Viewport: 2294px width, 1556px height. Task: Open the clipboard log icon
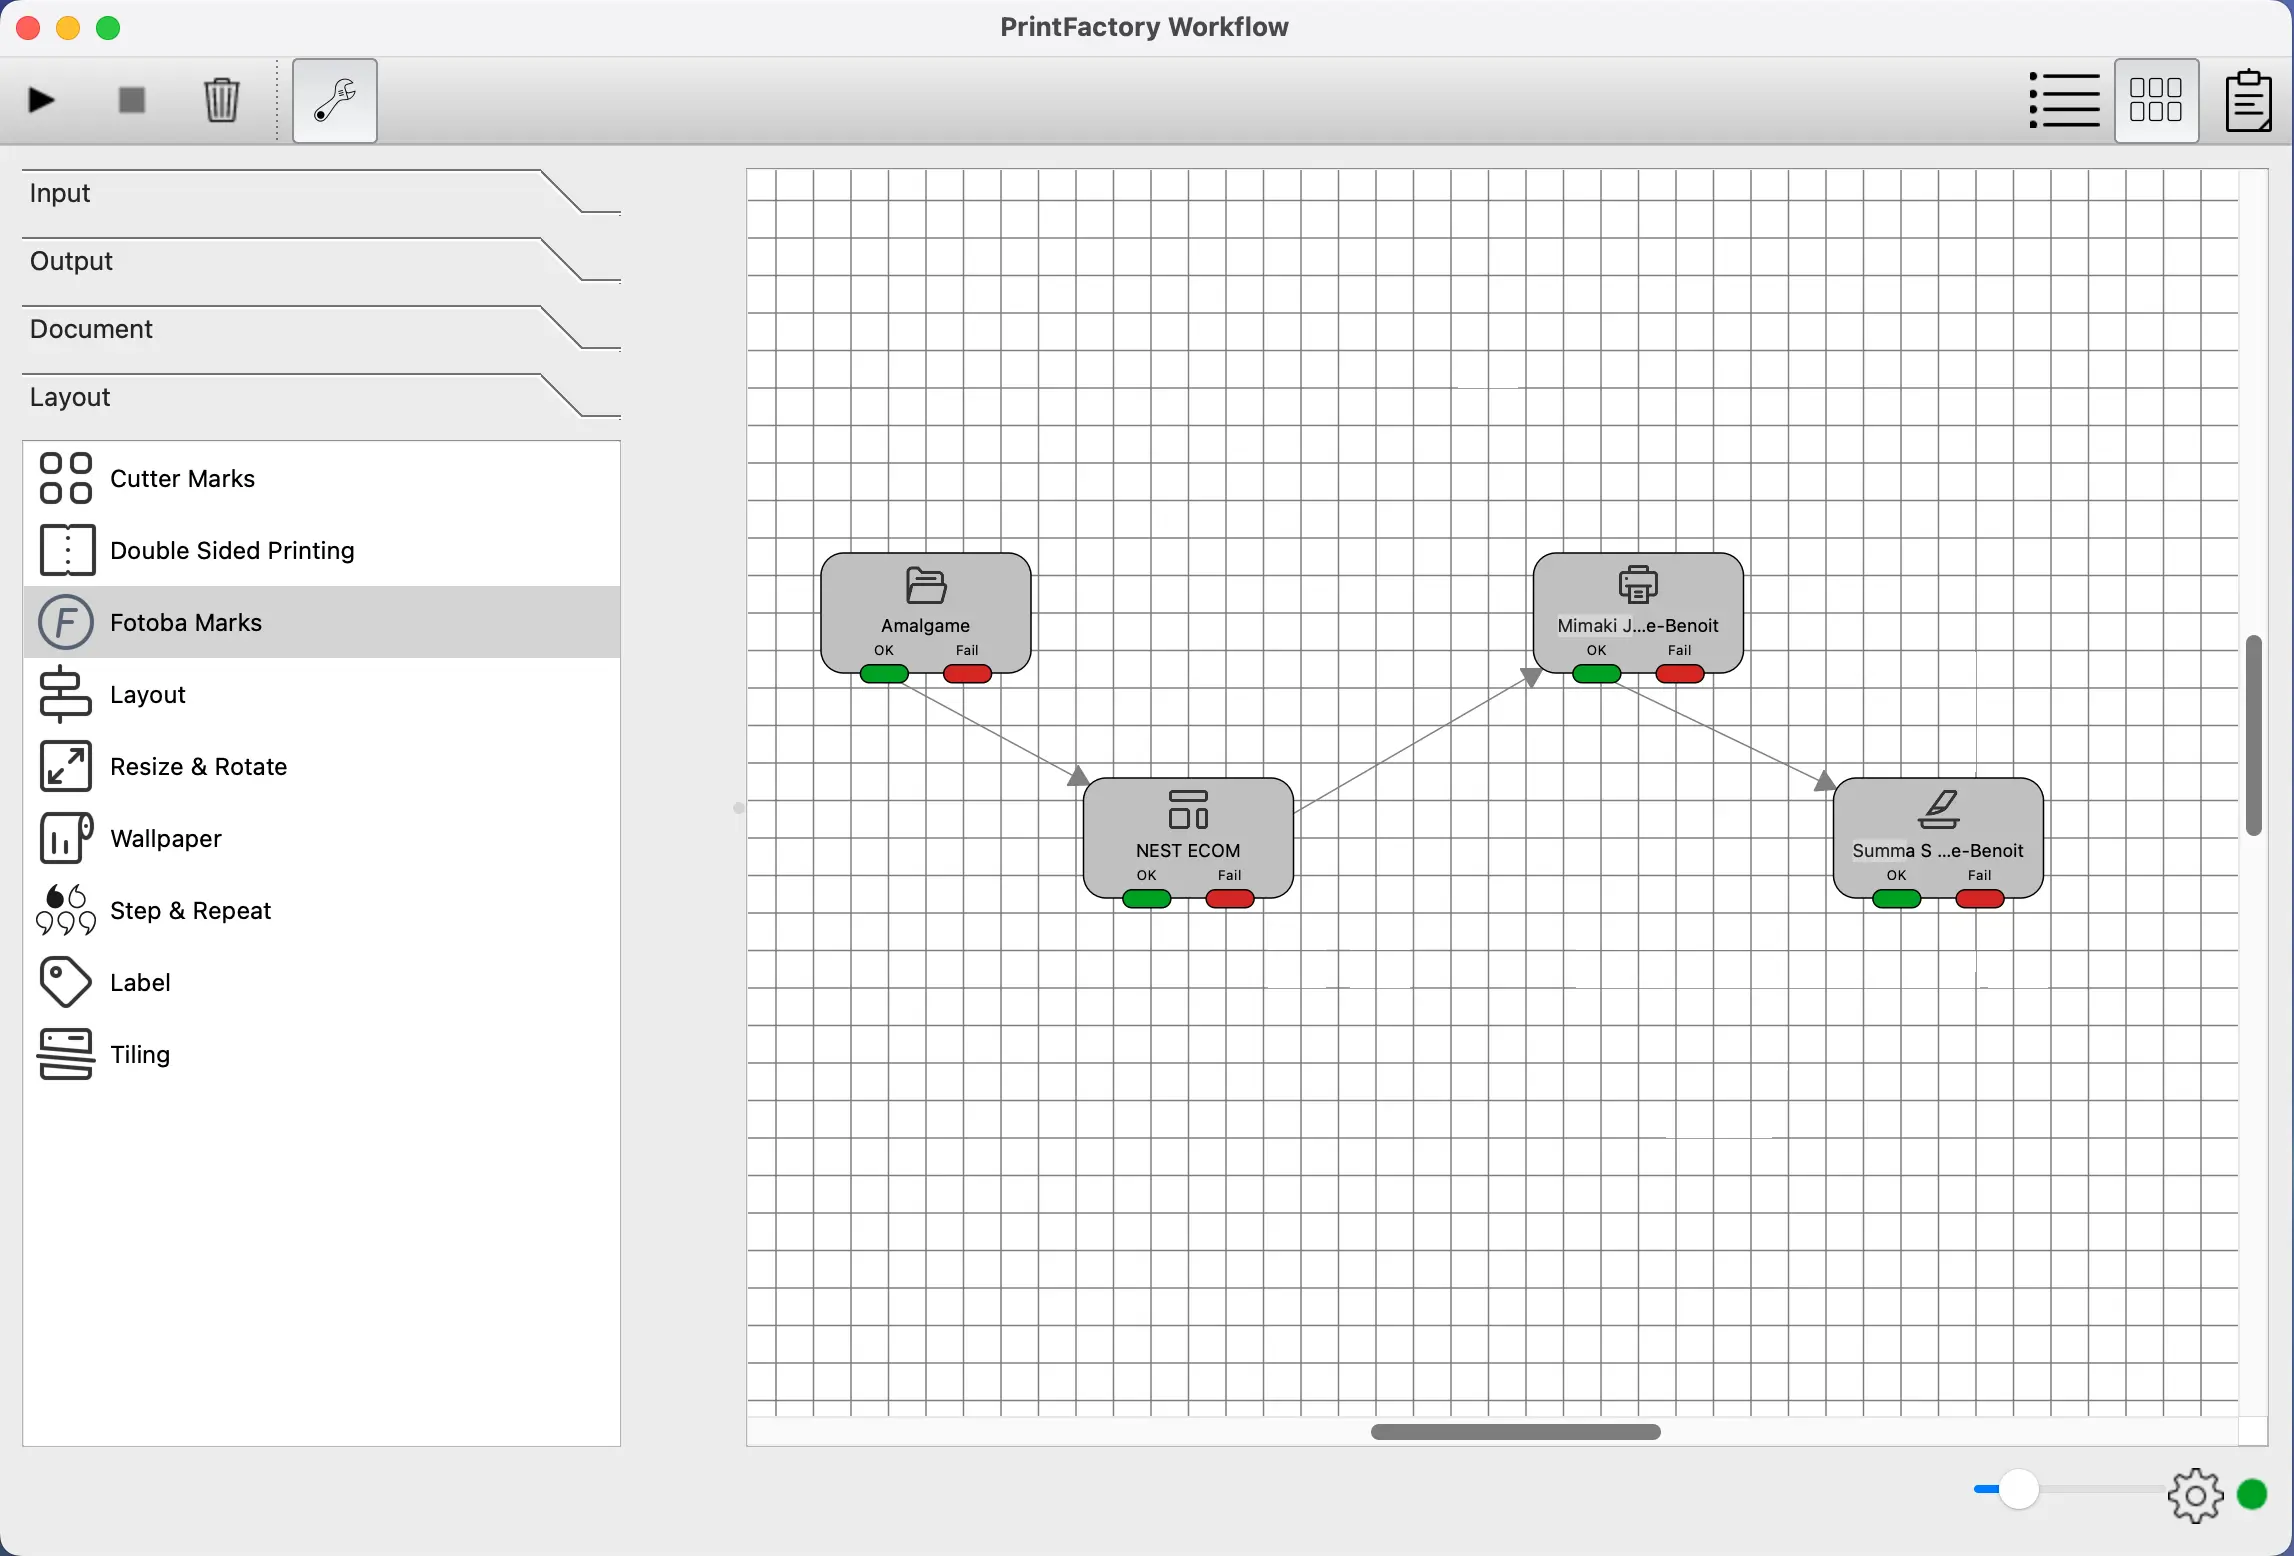pos(2249,100)
